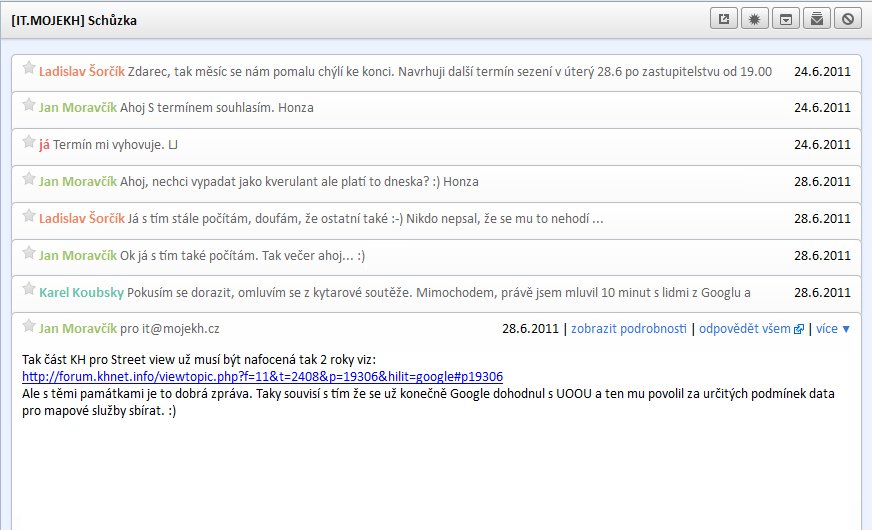Expand Ladislav Šorčík's message 'Zdarec, tak měsíc'
This screenshot has height=530, width=872.
point(437,72)
